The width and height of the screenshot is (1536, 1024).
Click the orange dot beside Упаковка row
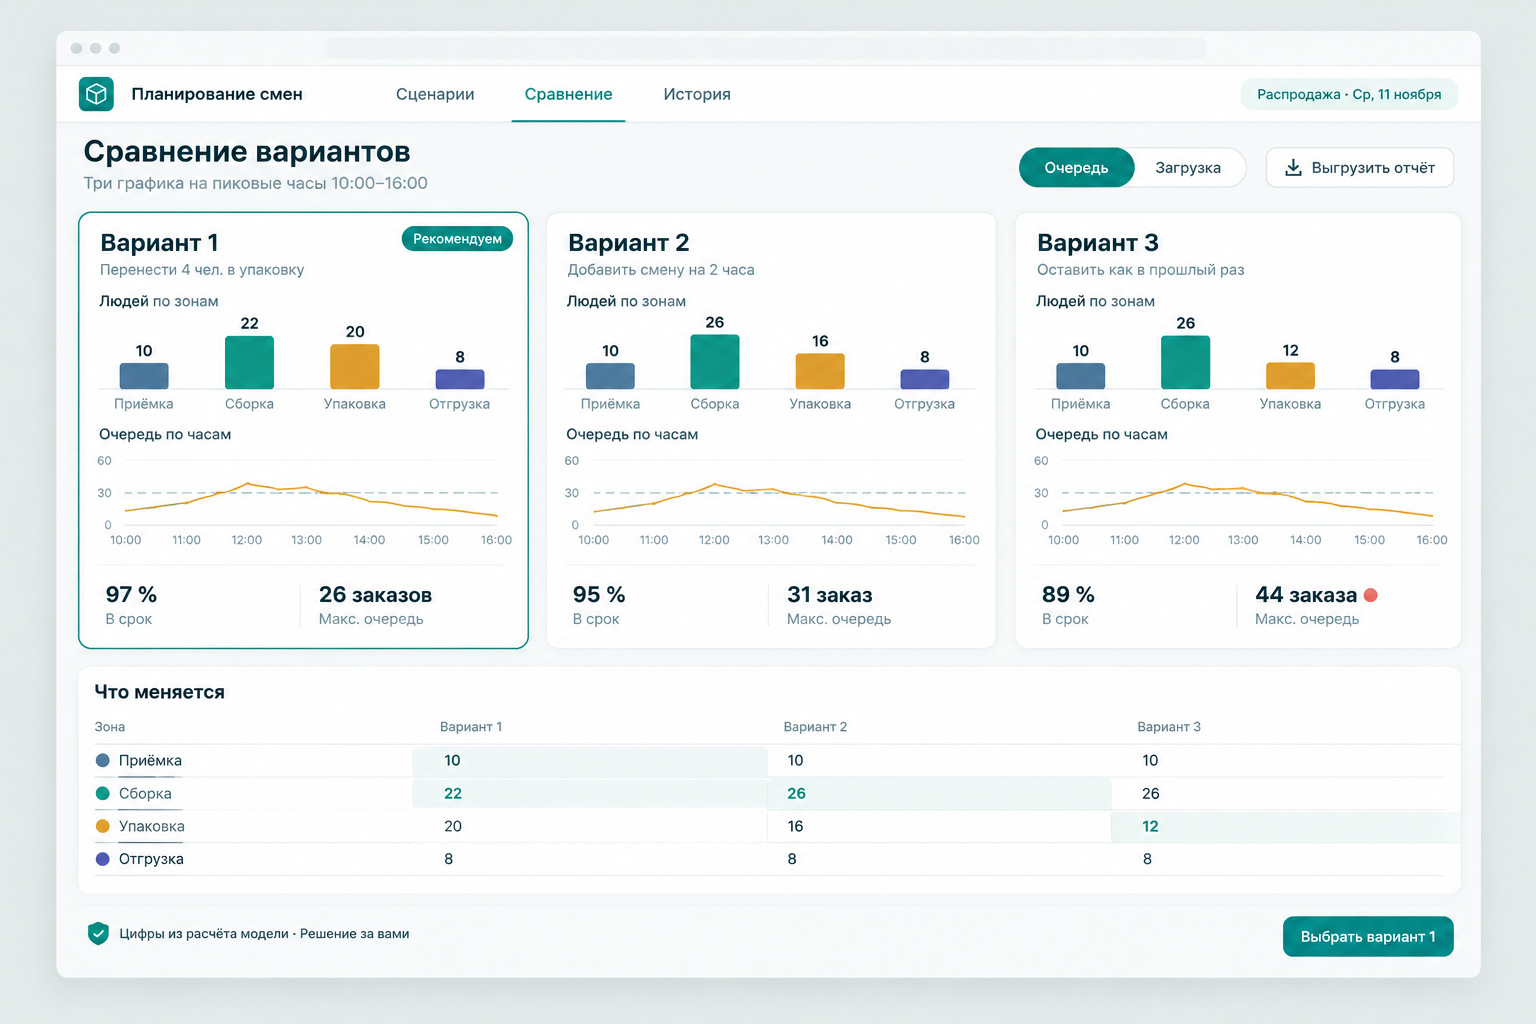102,826
